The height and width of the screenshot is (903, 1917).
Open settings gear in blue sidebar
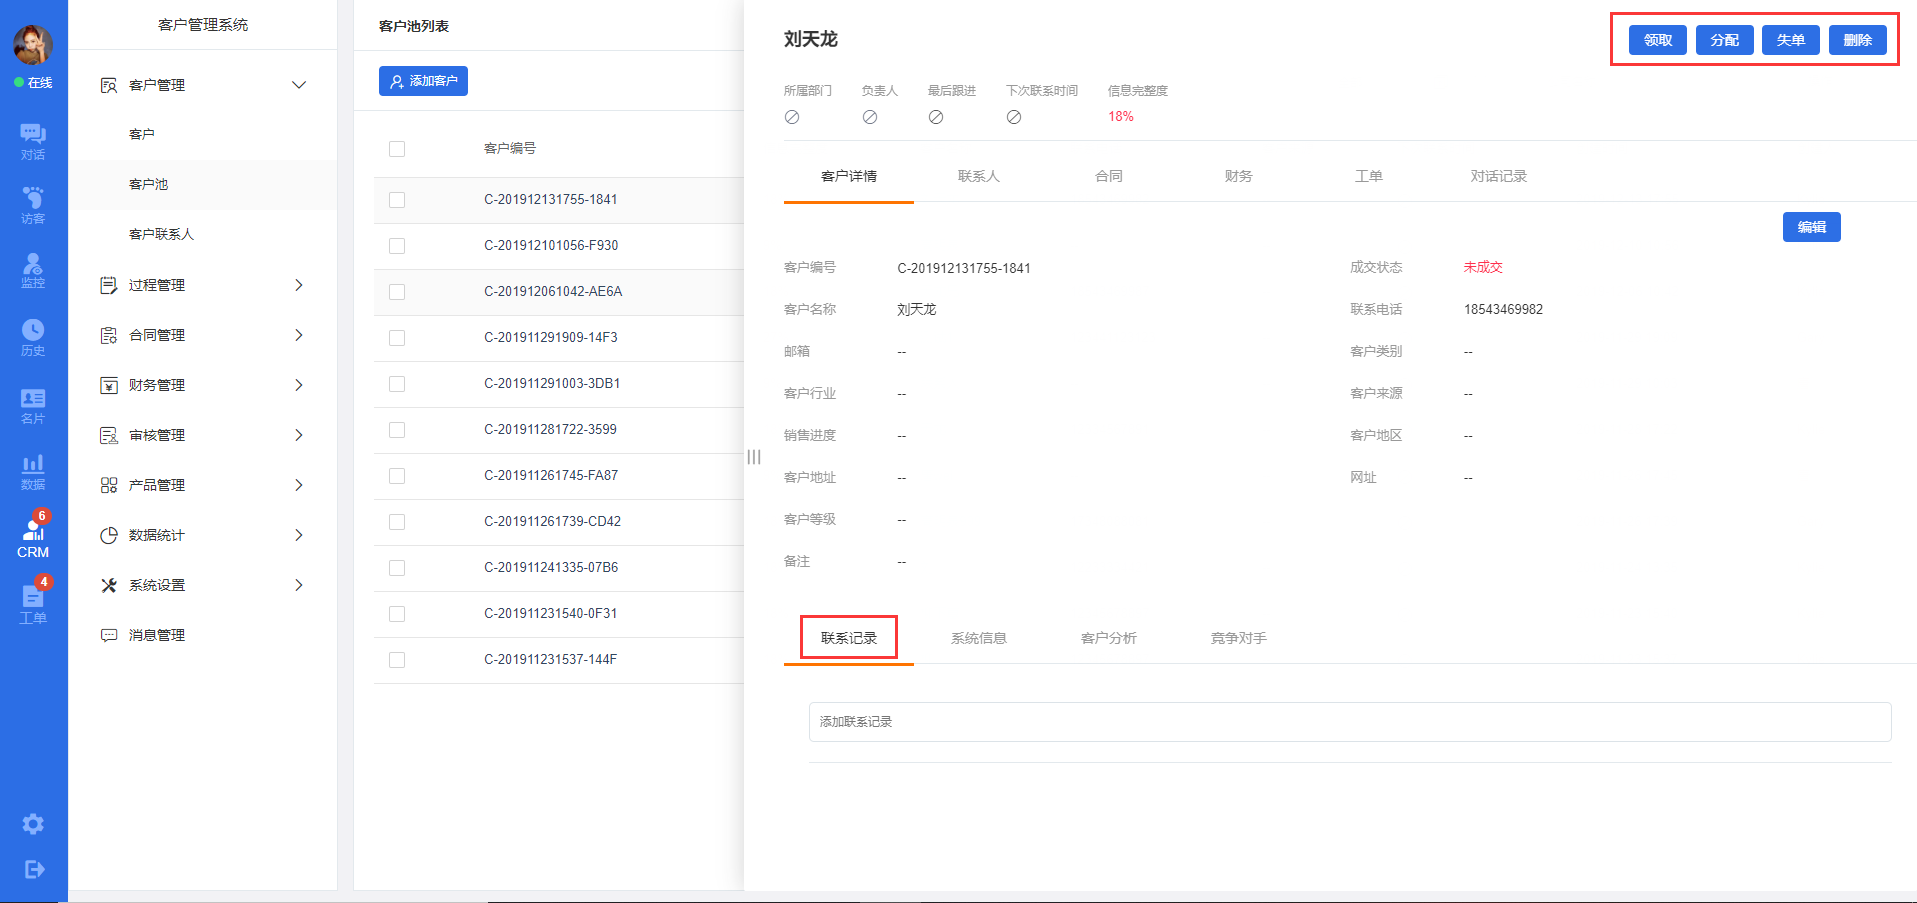tap(33, 824)
